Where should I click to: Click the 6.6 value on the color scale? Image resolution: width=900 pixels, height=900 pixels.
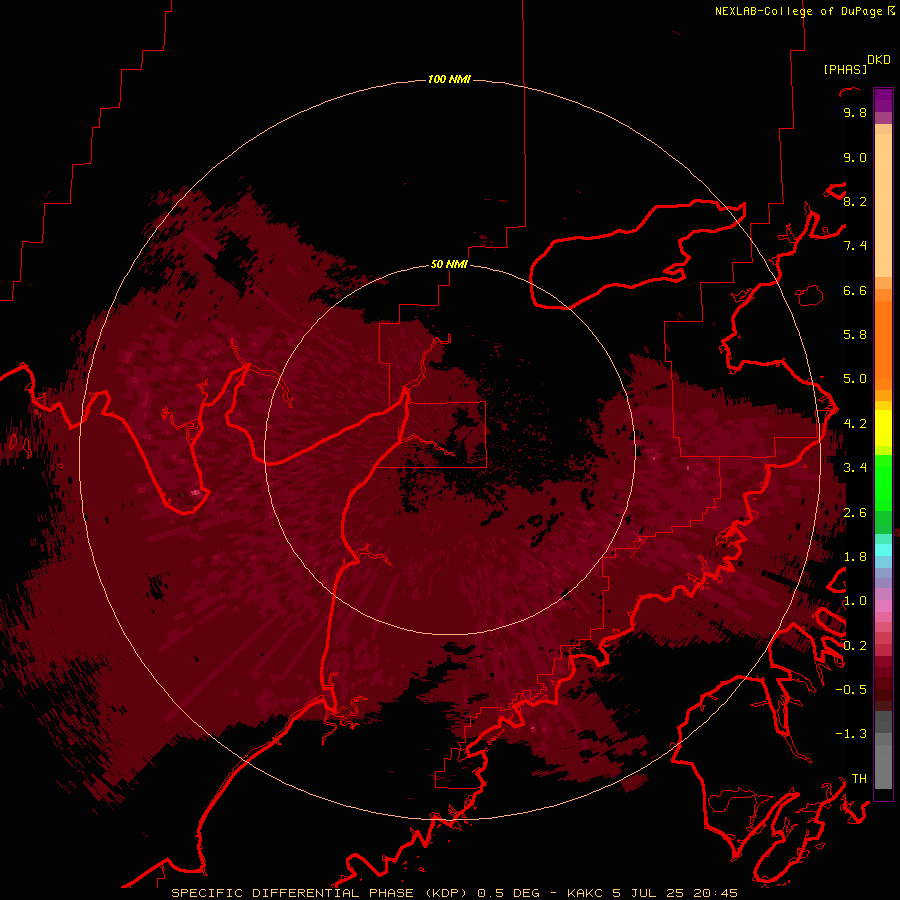tap(855, 290)
